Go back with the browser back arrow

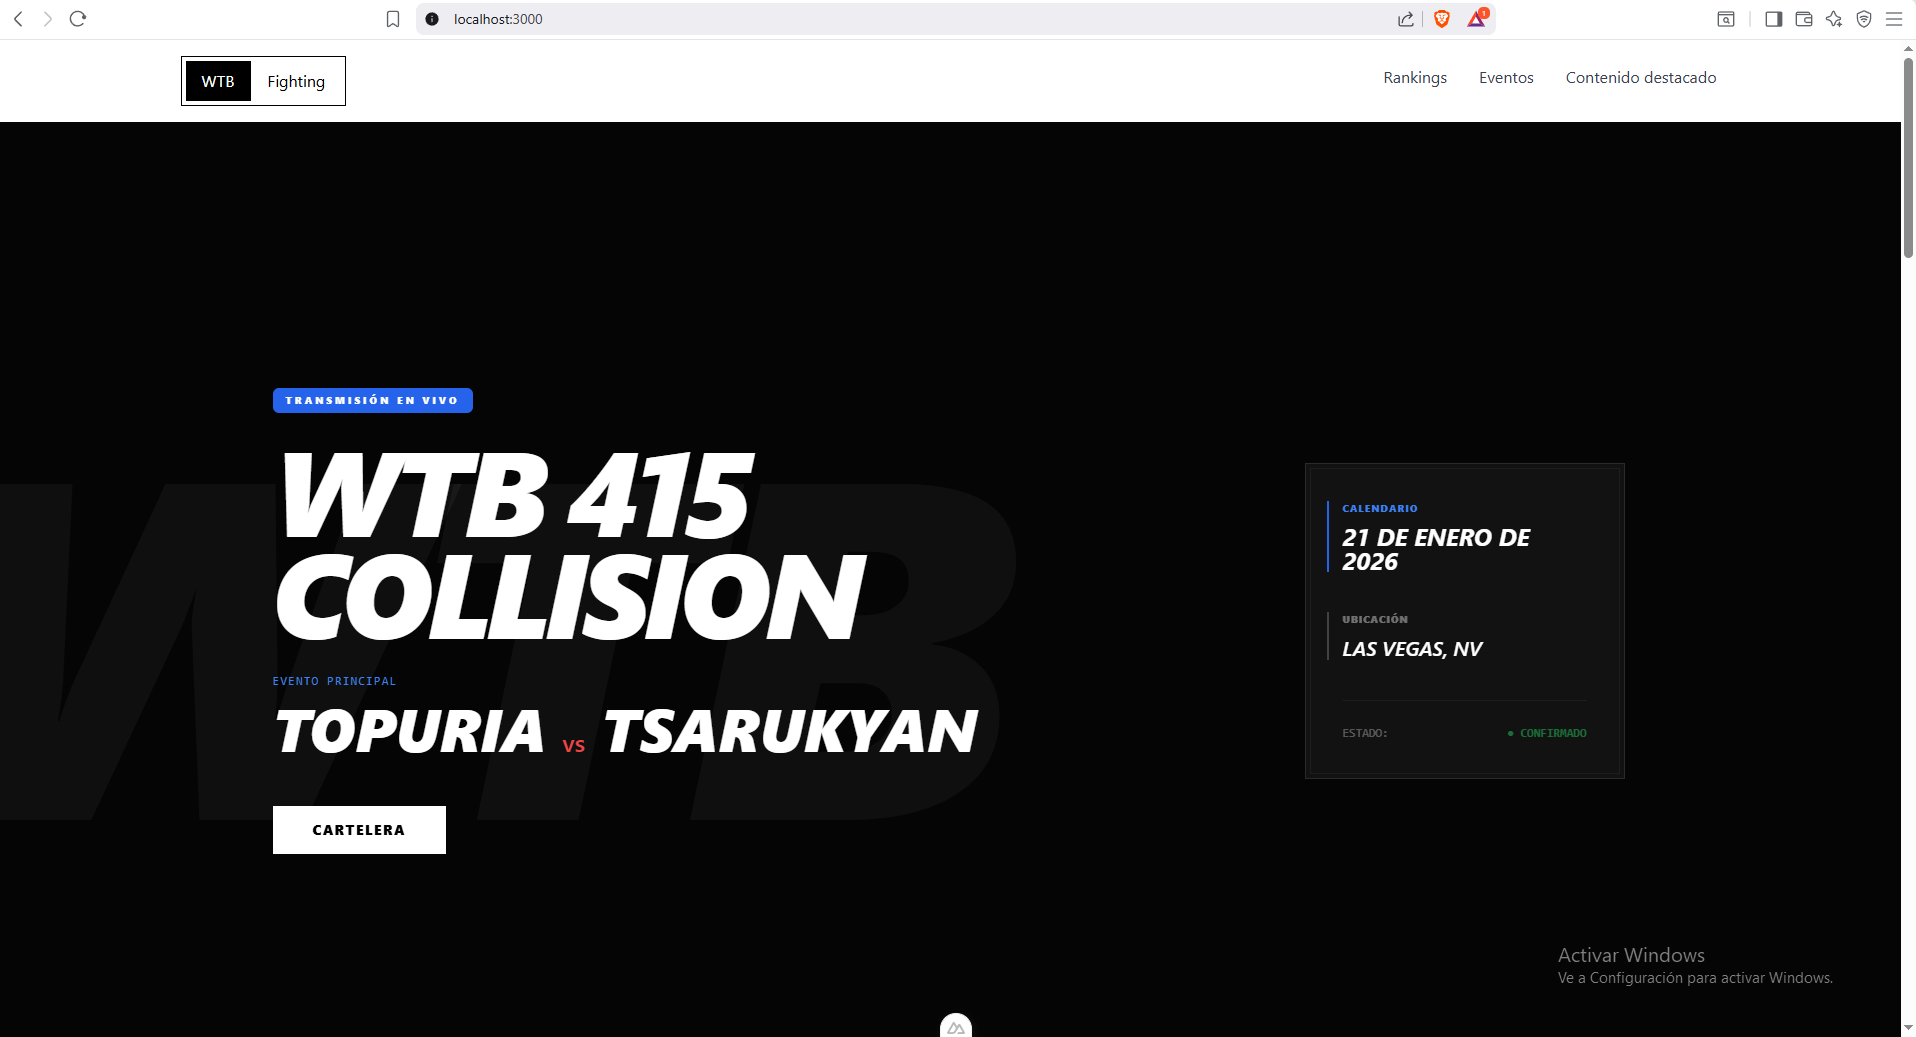18,19
